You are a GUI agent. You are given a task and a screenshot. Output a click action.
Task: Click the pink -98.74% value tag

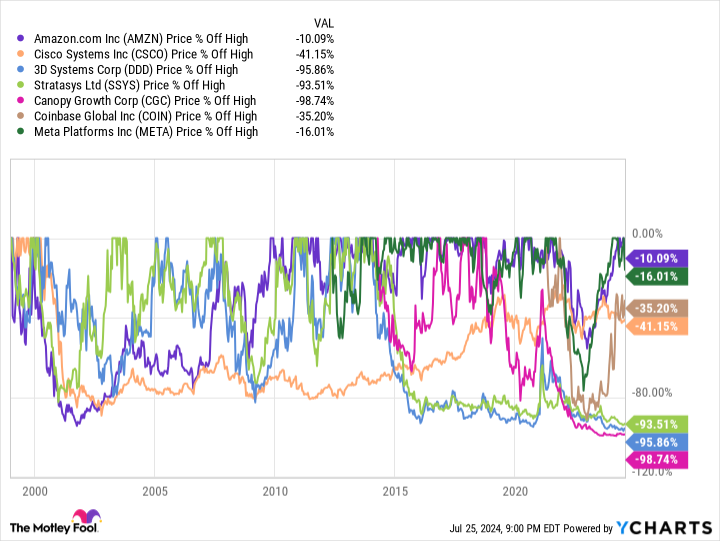(x=657, y=460)
